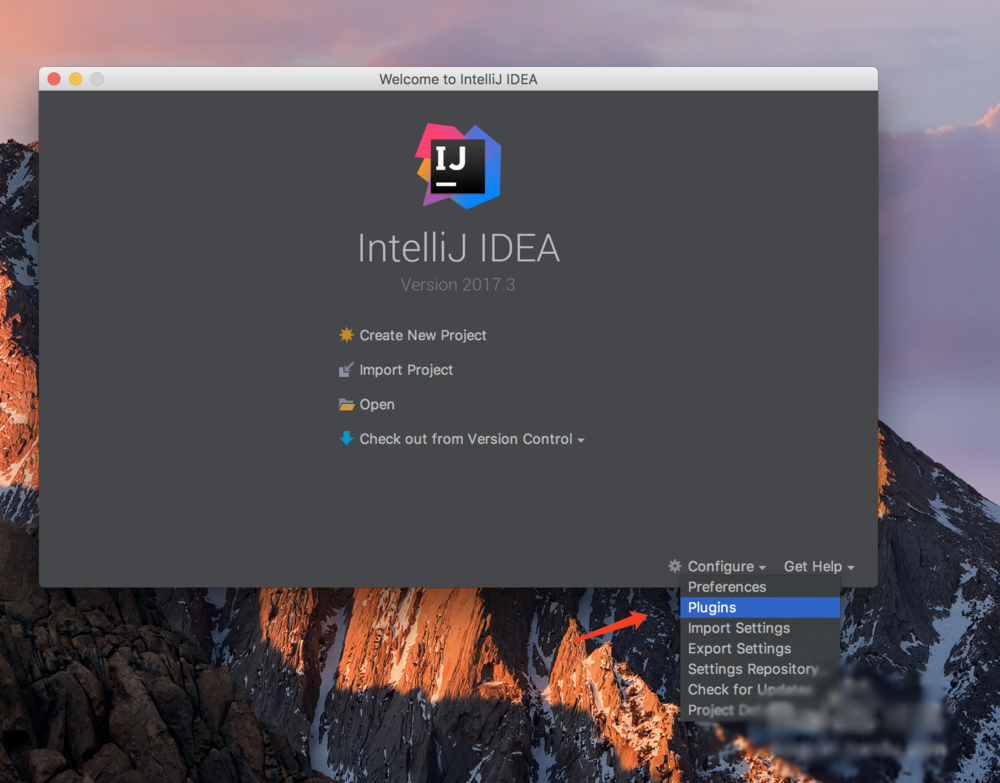
Task: Click the Create New Project star icon
Action: coord(346,335)
